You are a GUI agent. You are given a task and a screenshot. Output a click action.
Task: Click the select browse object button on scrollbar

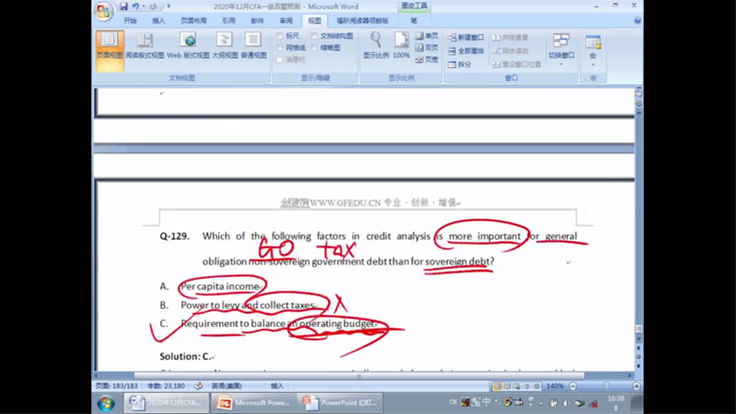[639, 356]
